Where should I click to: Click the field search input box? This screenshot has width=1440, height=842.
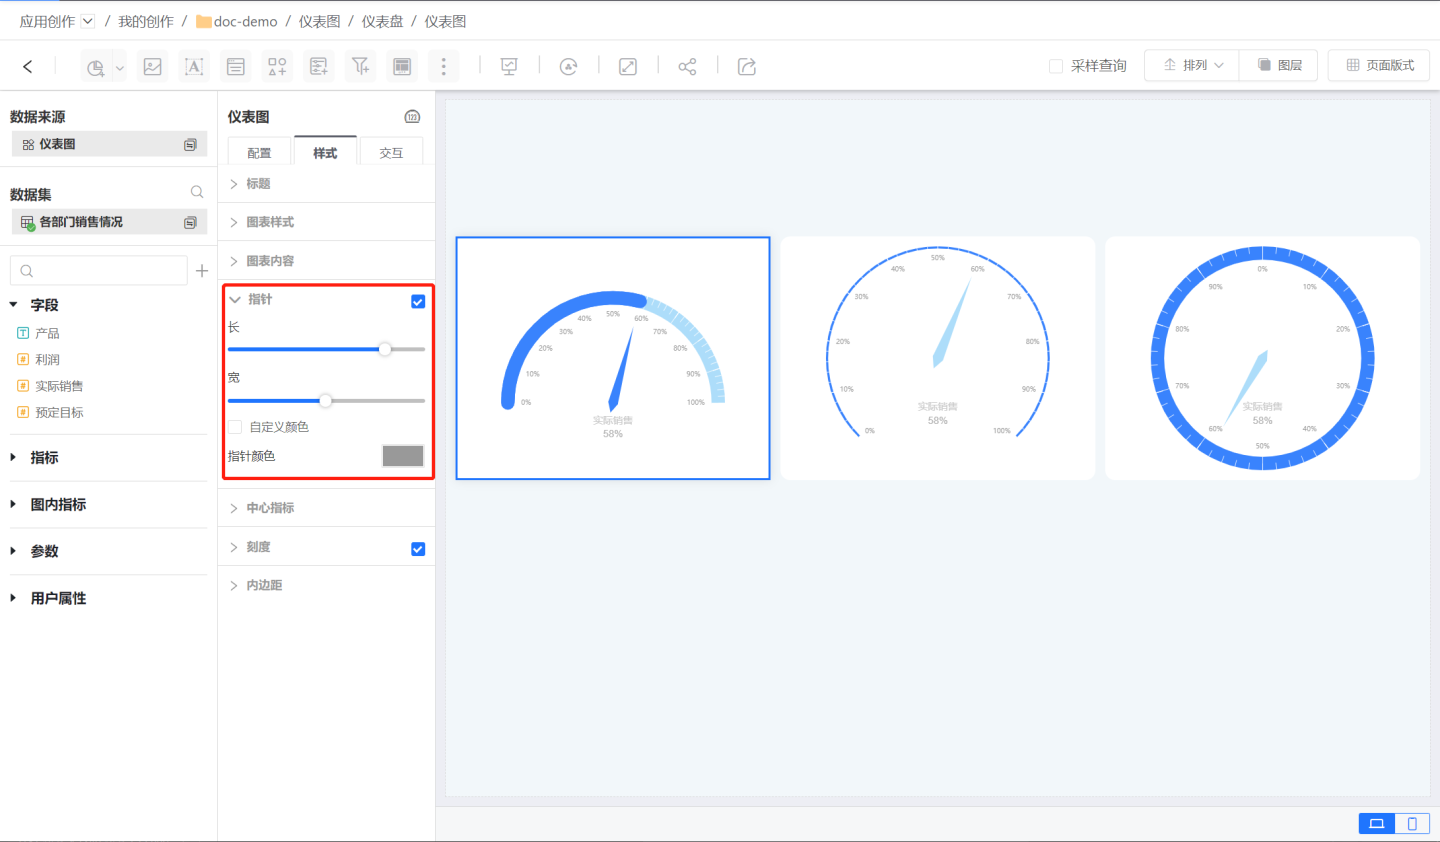(100, 271)
